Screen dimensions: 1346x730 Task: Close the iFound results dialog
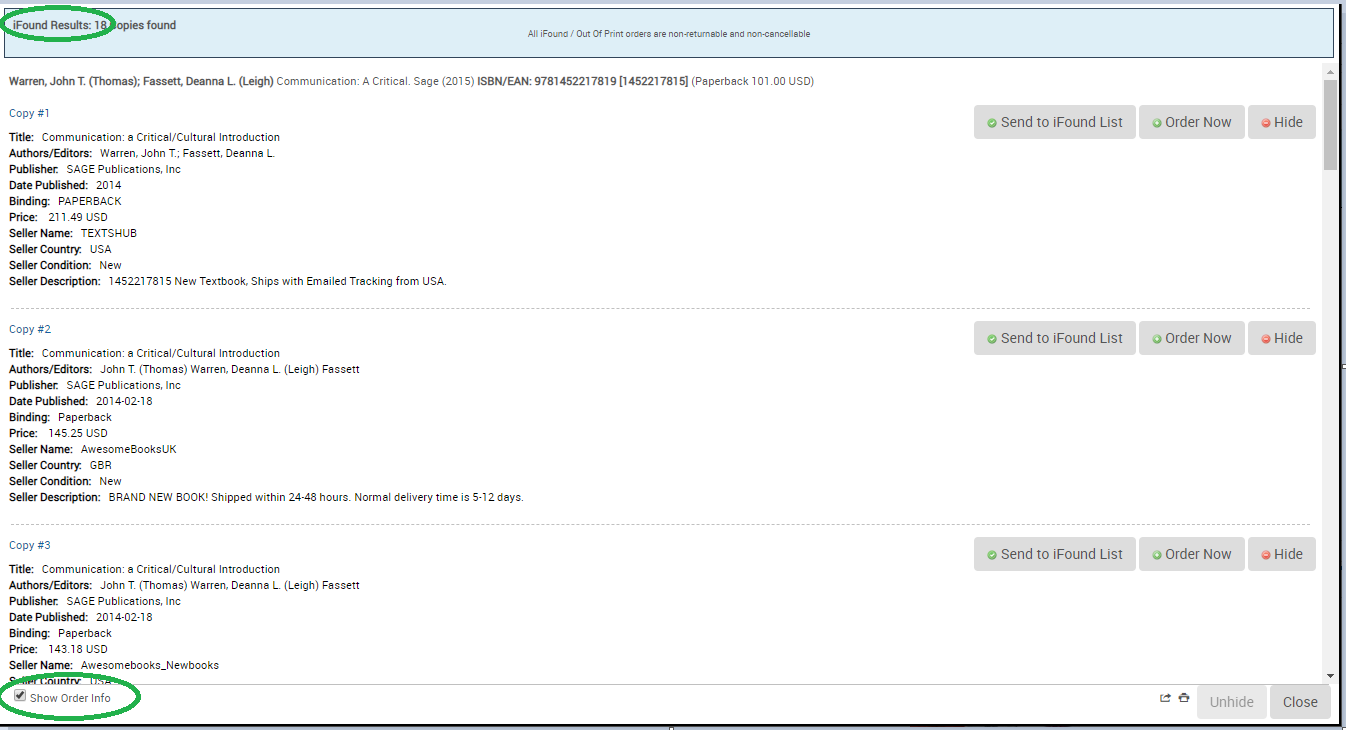pos(1300,702)
